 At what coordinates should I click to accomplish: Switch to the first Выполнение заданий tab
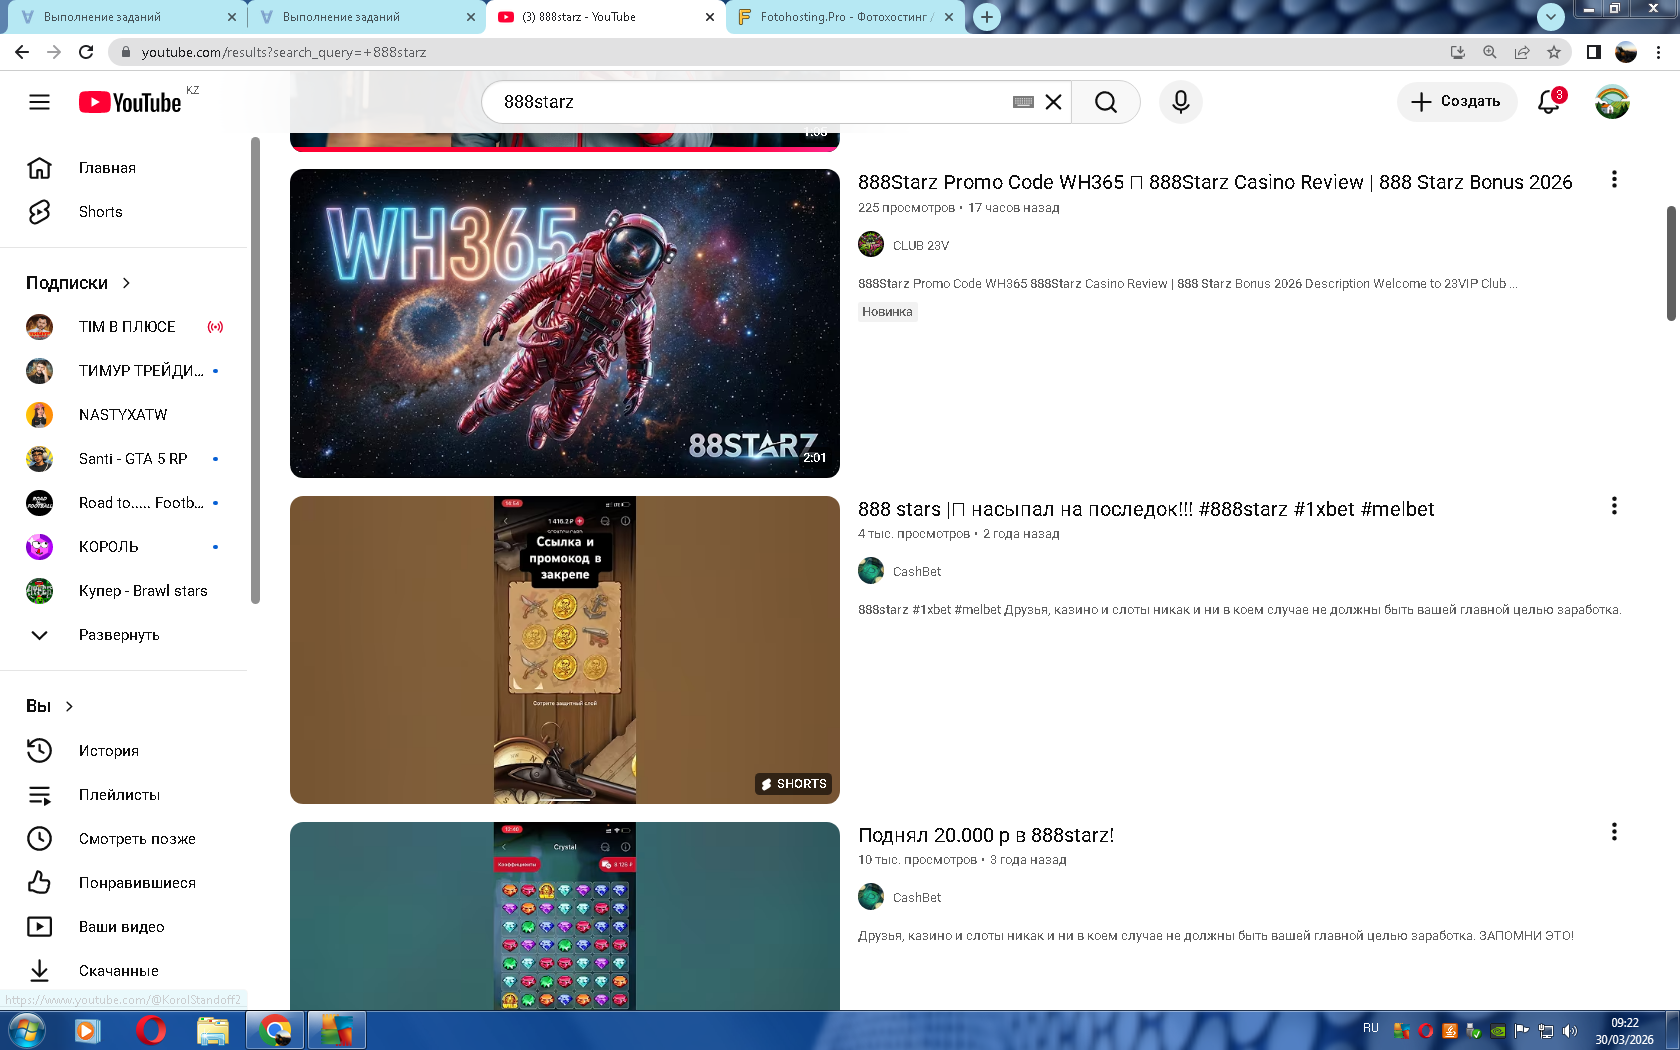tap(127, 17)
